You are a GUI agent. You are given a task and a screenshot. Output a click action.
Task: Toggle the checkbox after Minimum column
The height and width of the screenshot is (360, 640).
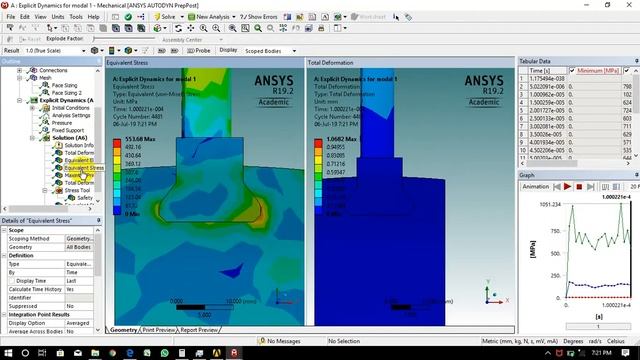627,71
